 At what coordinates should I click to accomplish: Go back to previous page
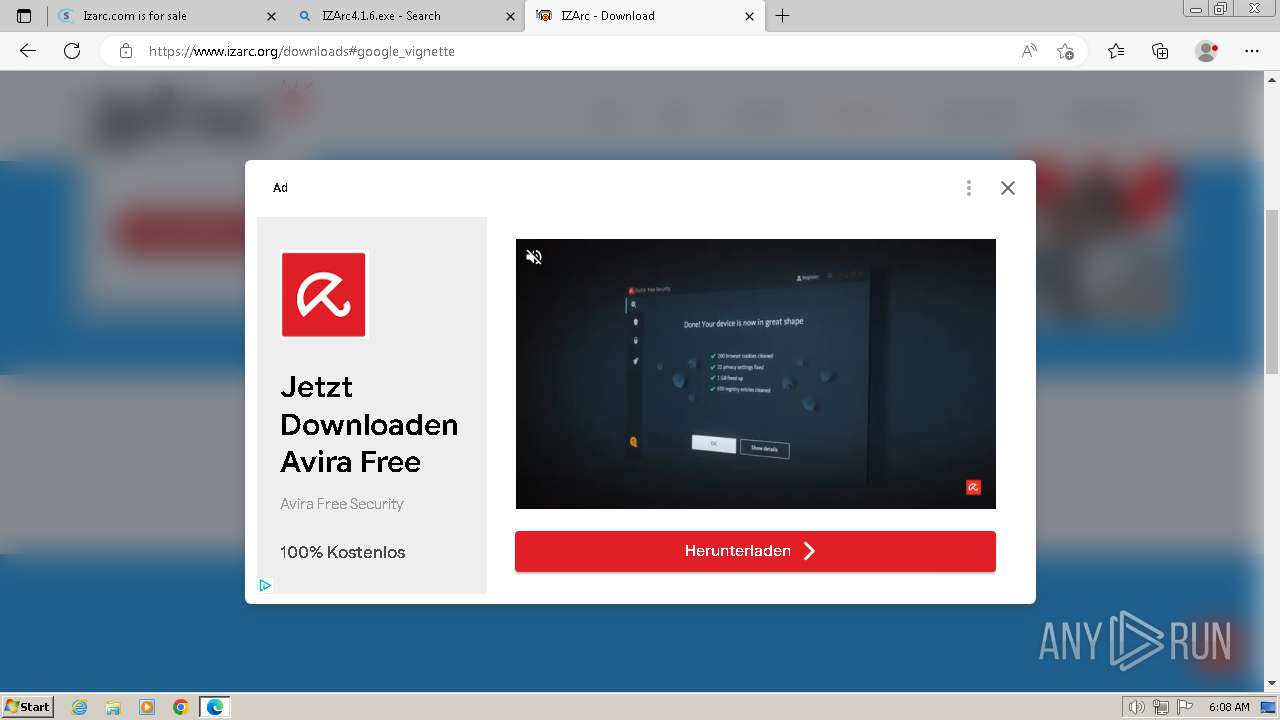tap(28, 51)
